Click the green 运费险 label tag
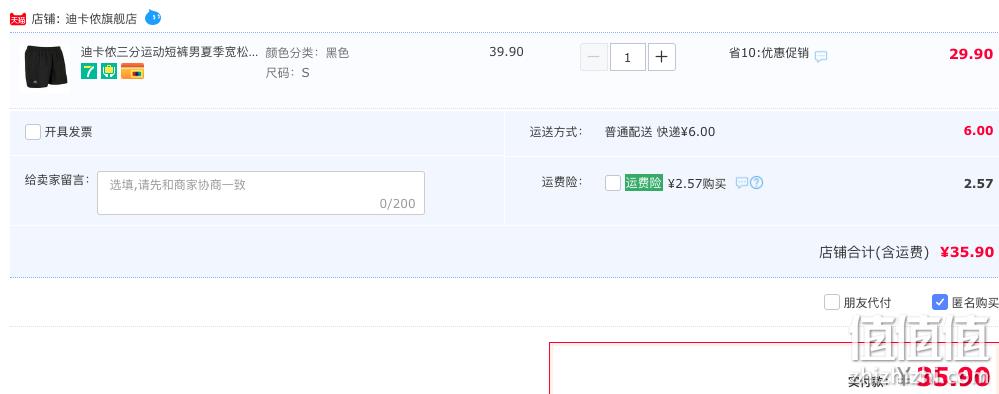 point(643,183)
